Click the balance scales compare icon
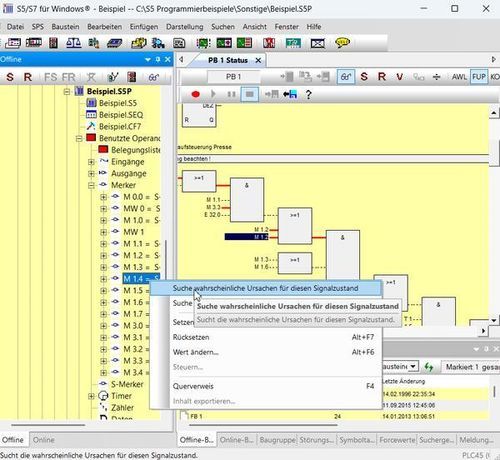The image size is (500, 460). coord(74,43)
